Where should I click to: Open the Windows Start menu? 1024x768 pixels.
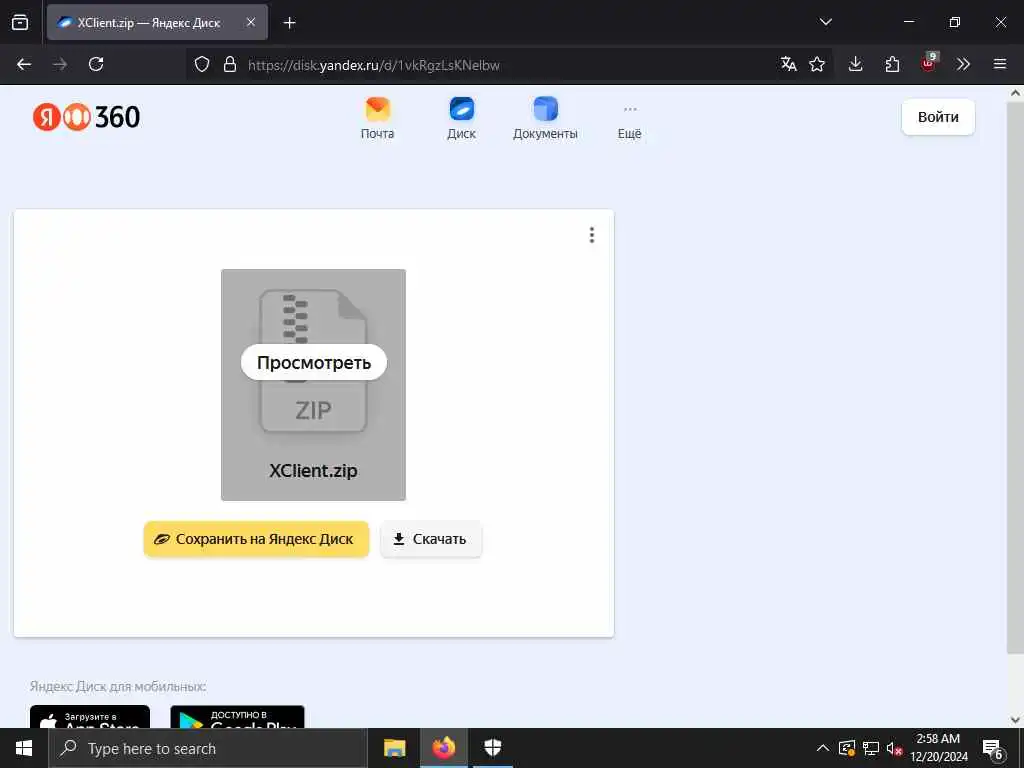pos(24,748)
